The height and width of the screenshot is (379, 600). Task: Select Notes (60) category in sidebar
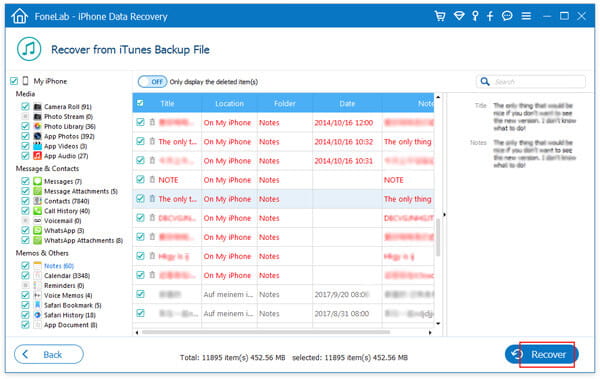point(59,266)
